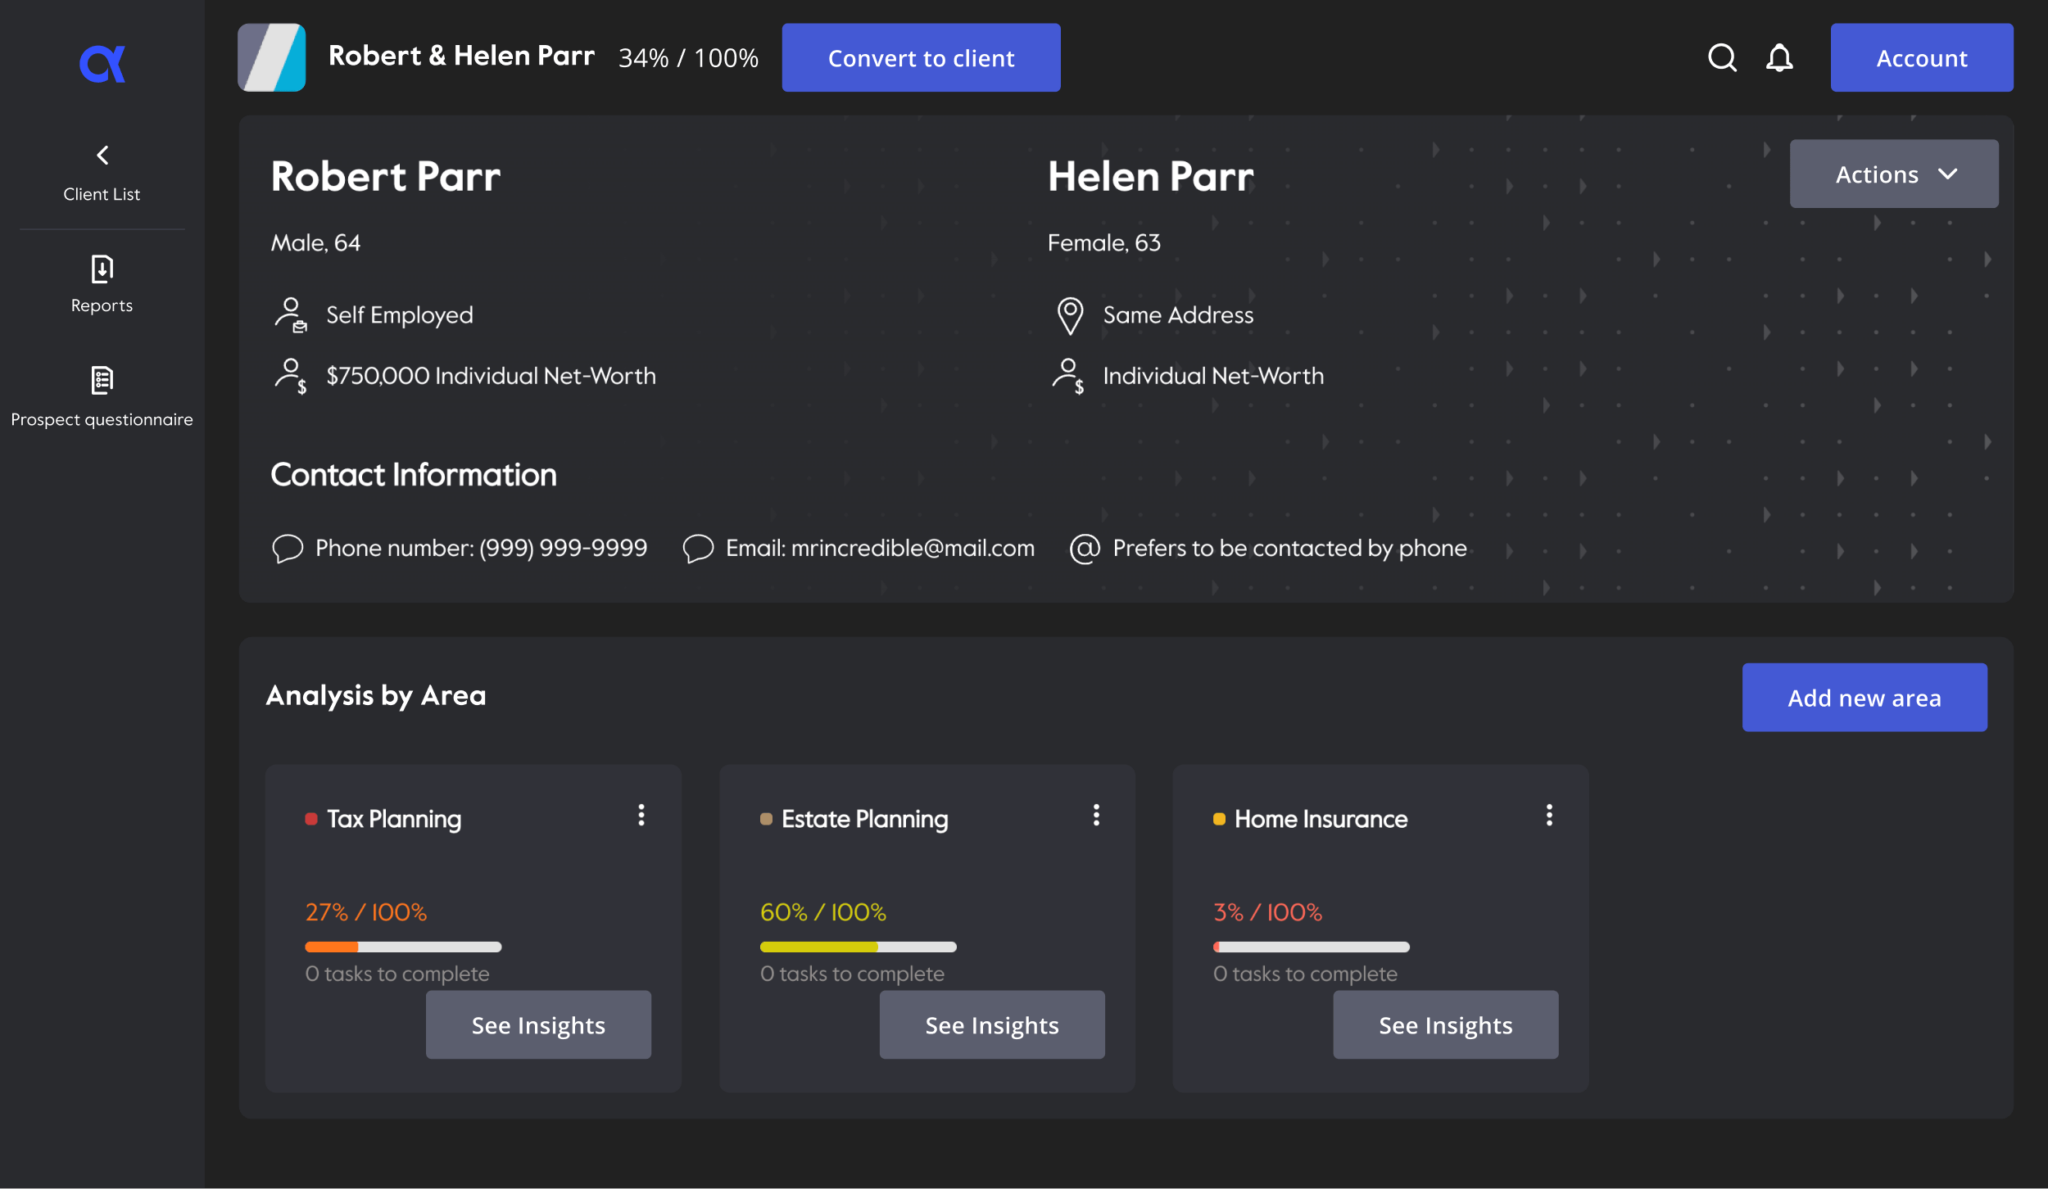Open search using the magnifier icon

pyautogui.click(x=1722, y=58)
